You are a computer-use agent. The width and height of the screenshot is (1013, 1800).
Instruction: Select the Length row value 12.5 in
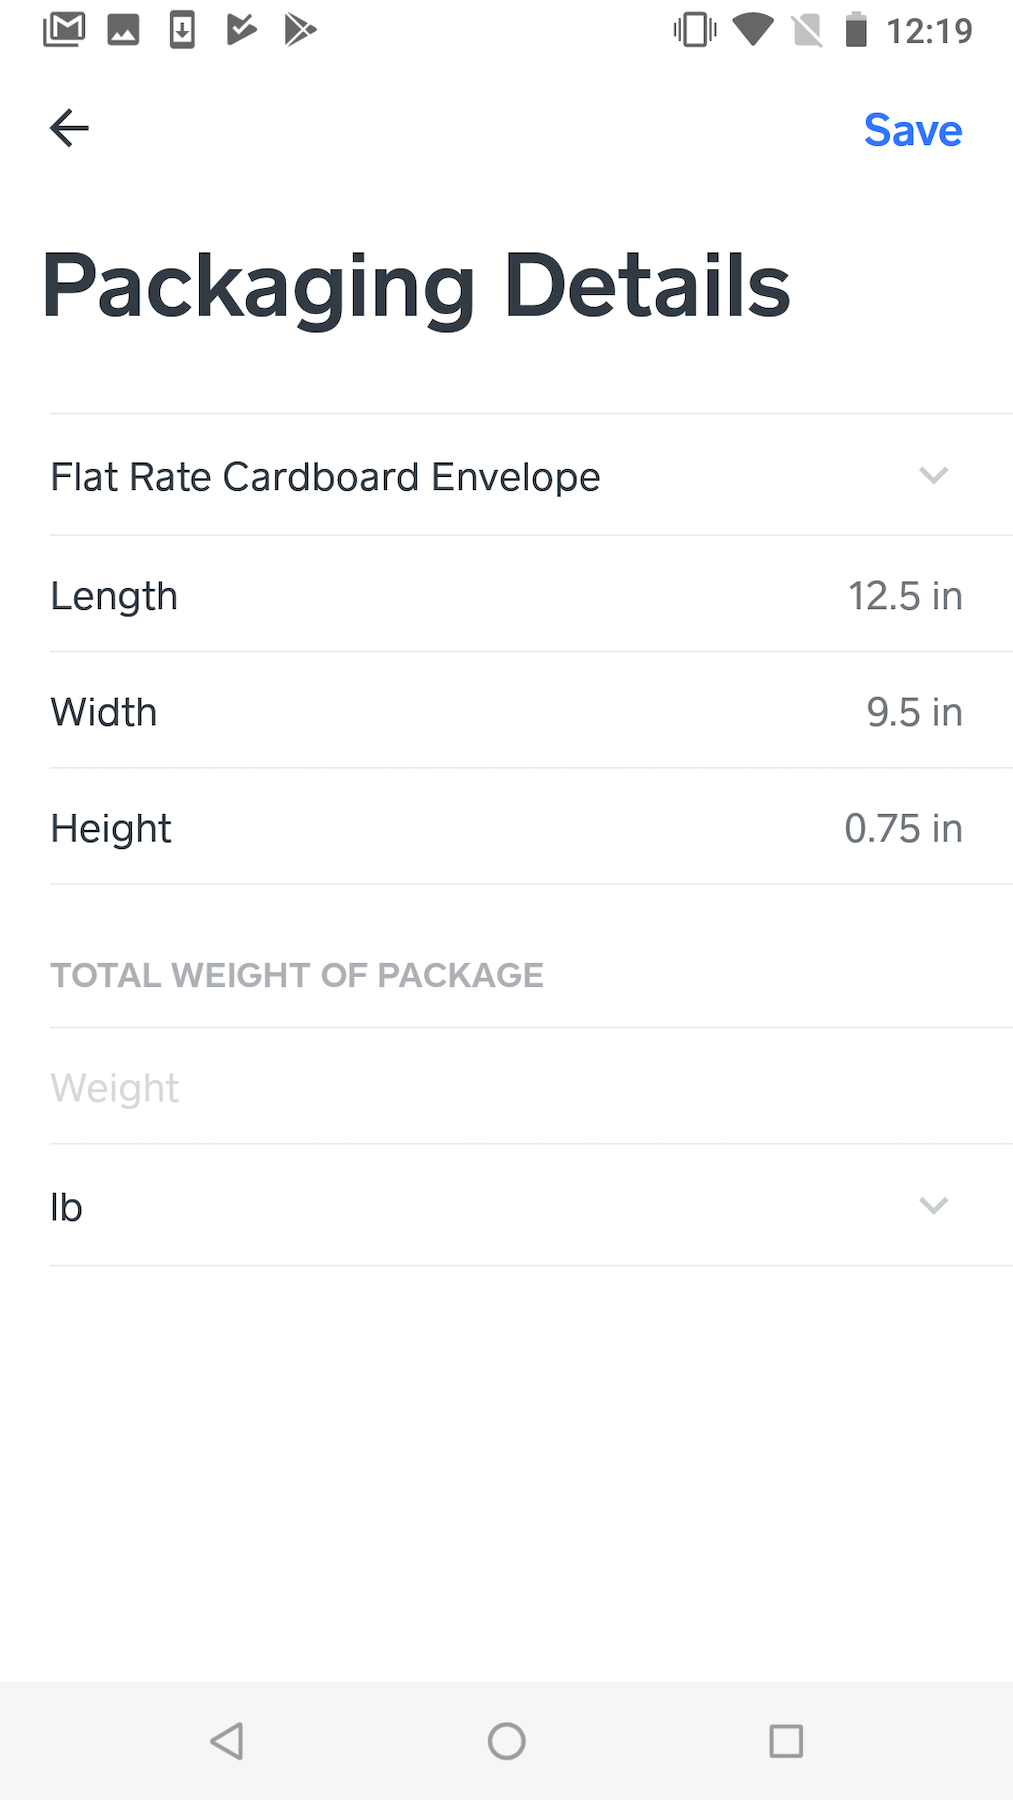pyautogui.click(x=904, y=594)
